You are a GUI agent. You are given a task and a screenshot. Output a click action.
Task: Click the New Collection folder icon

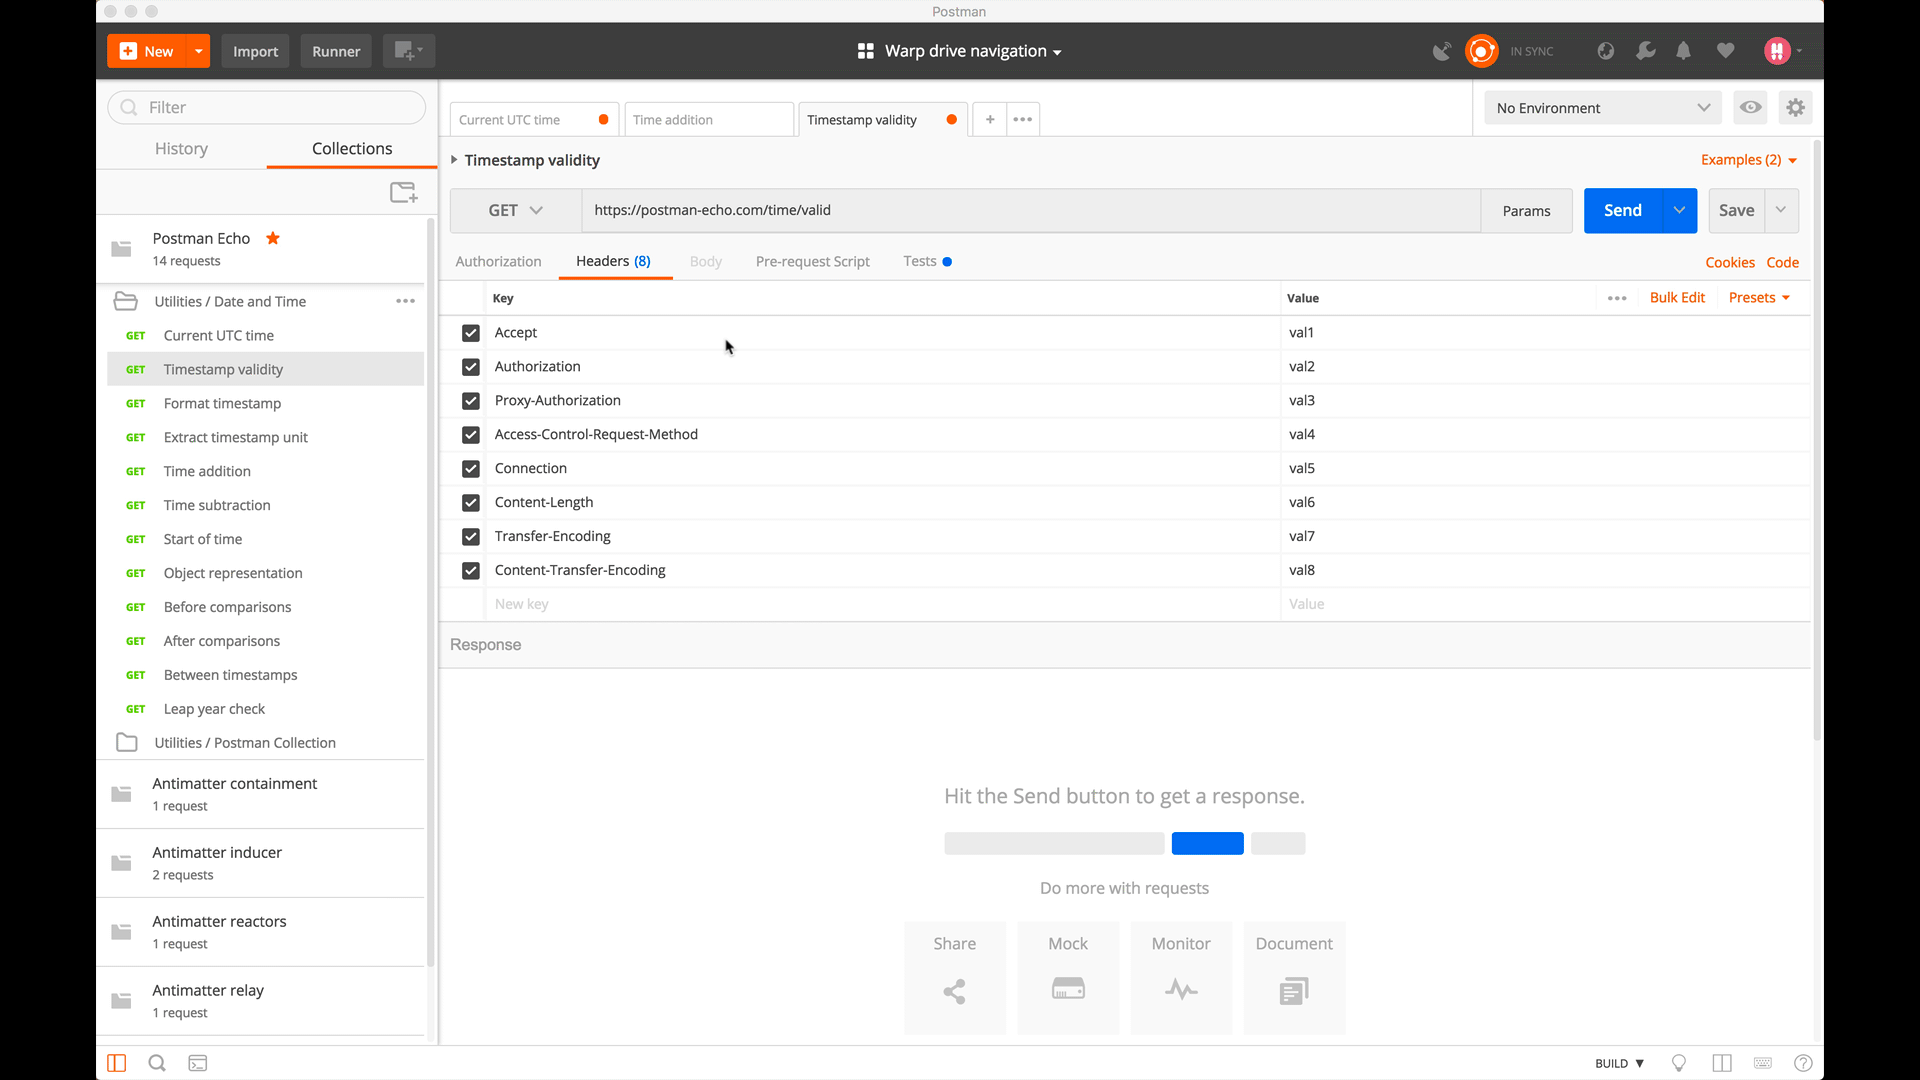405,190
